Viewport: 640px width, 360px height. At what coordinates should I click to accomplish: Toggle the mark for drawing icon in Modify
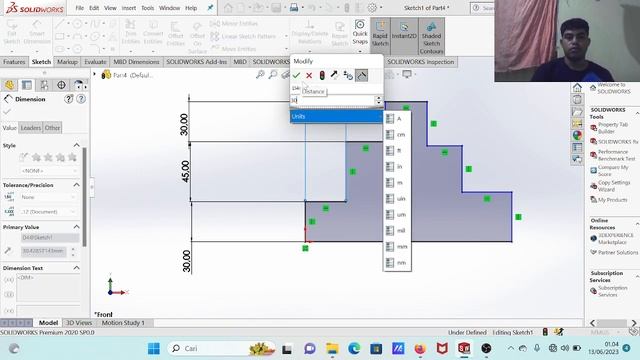361,75
